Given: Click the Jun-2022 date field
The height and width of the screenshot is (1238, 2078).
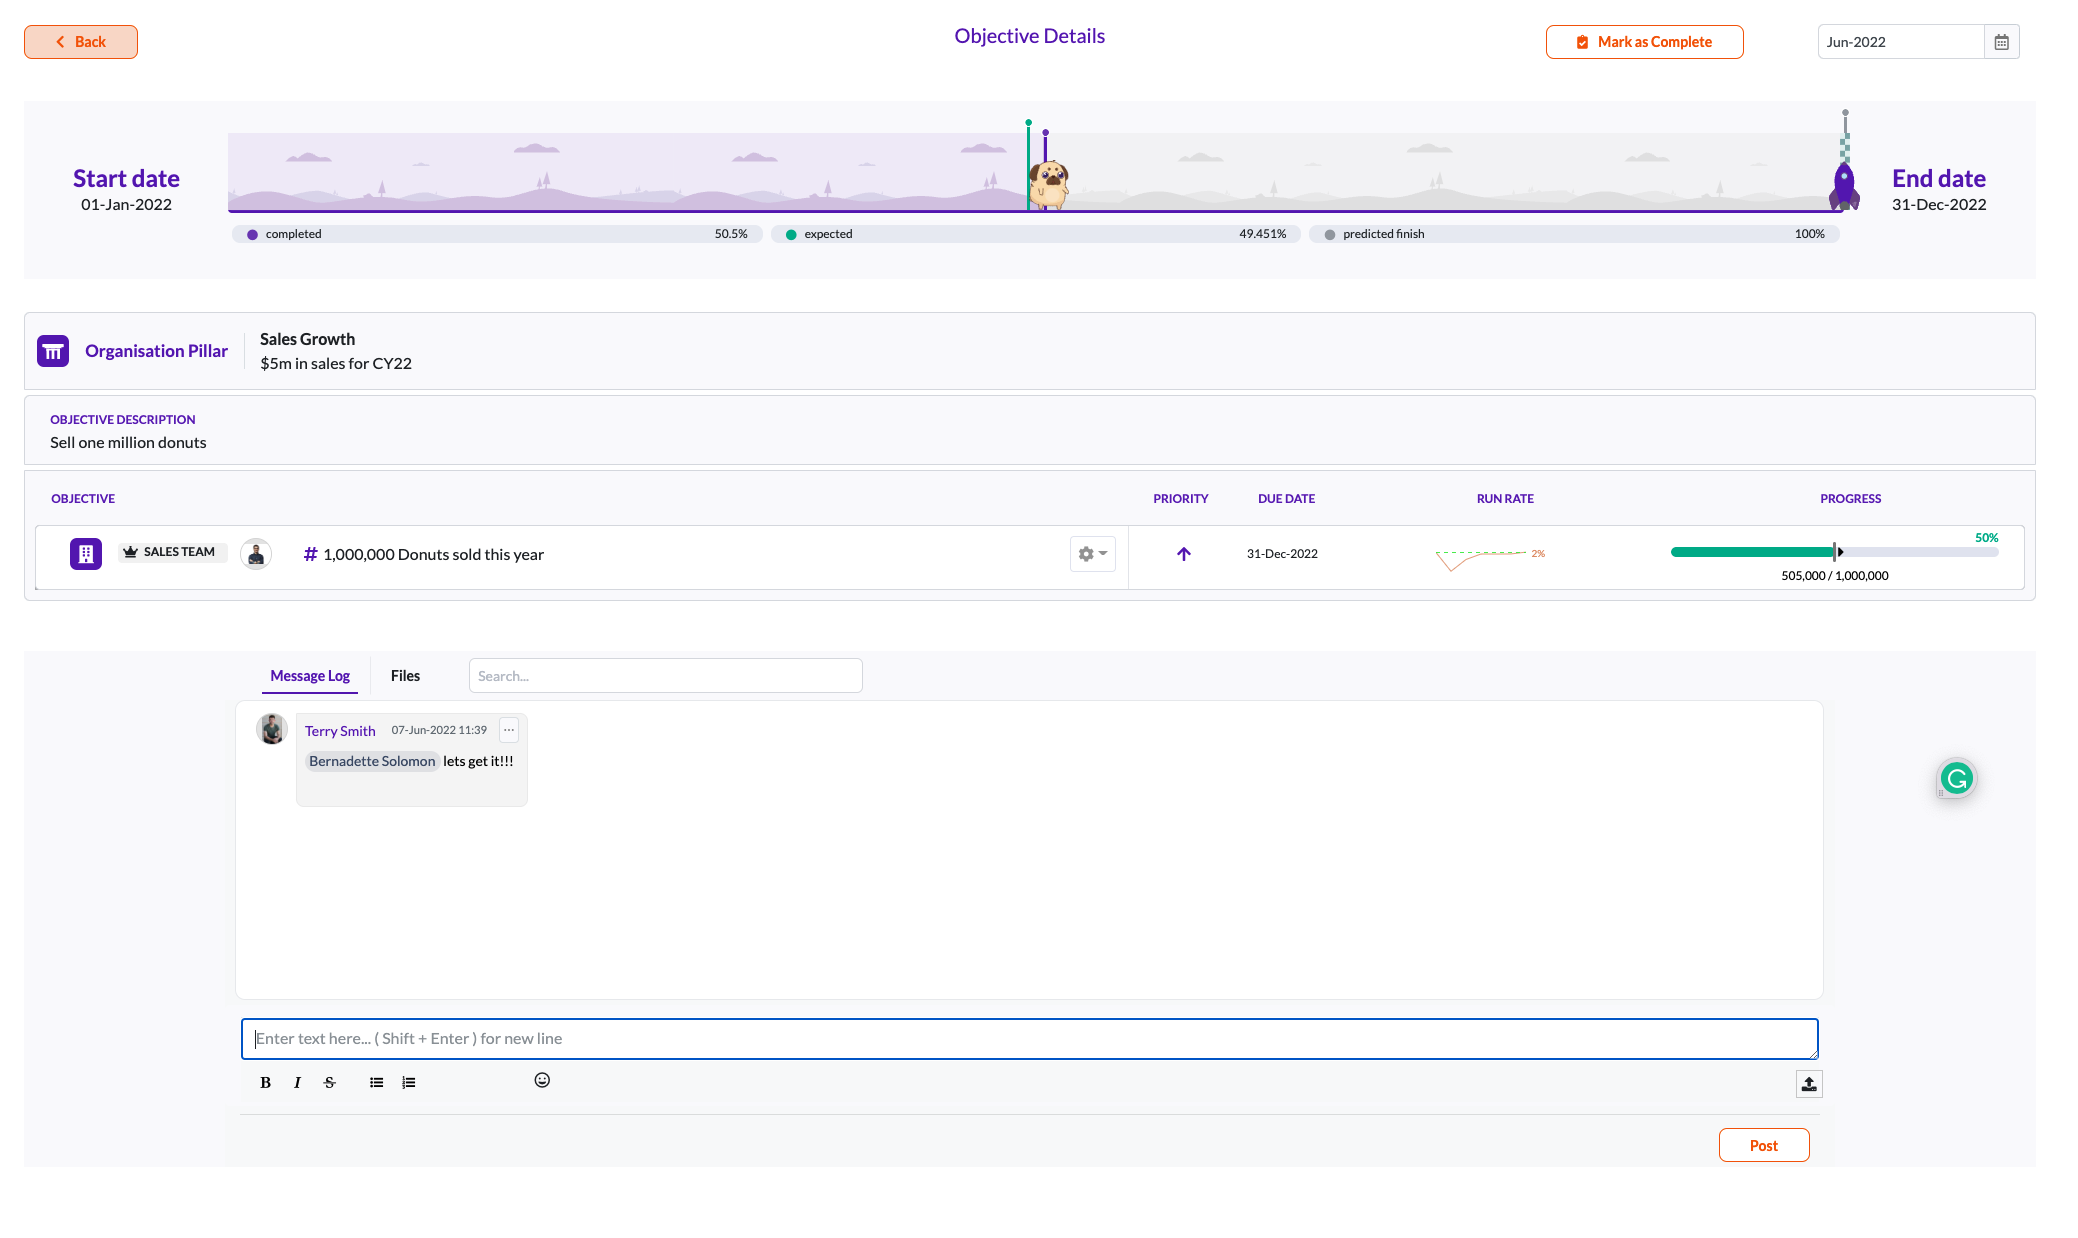Looking at the screenshot, I should pos(1900,42).
